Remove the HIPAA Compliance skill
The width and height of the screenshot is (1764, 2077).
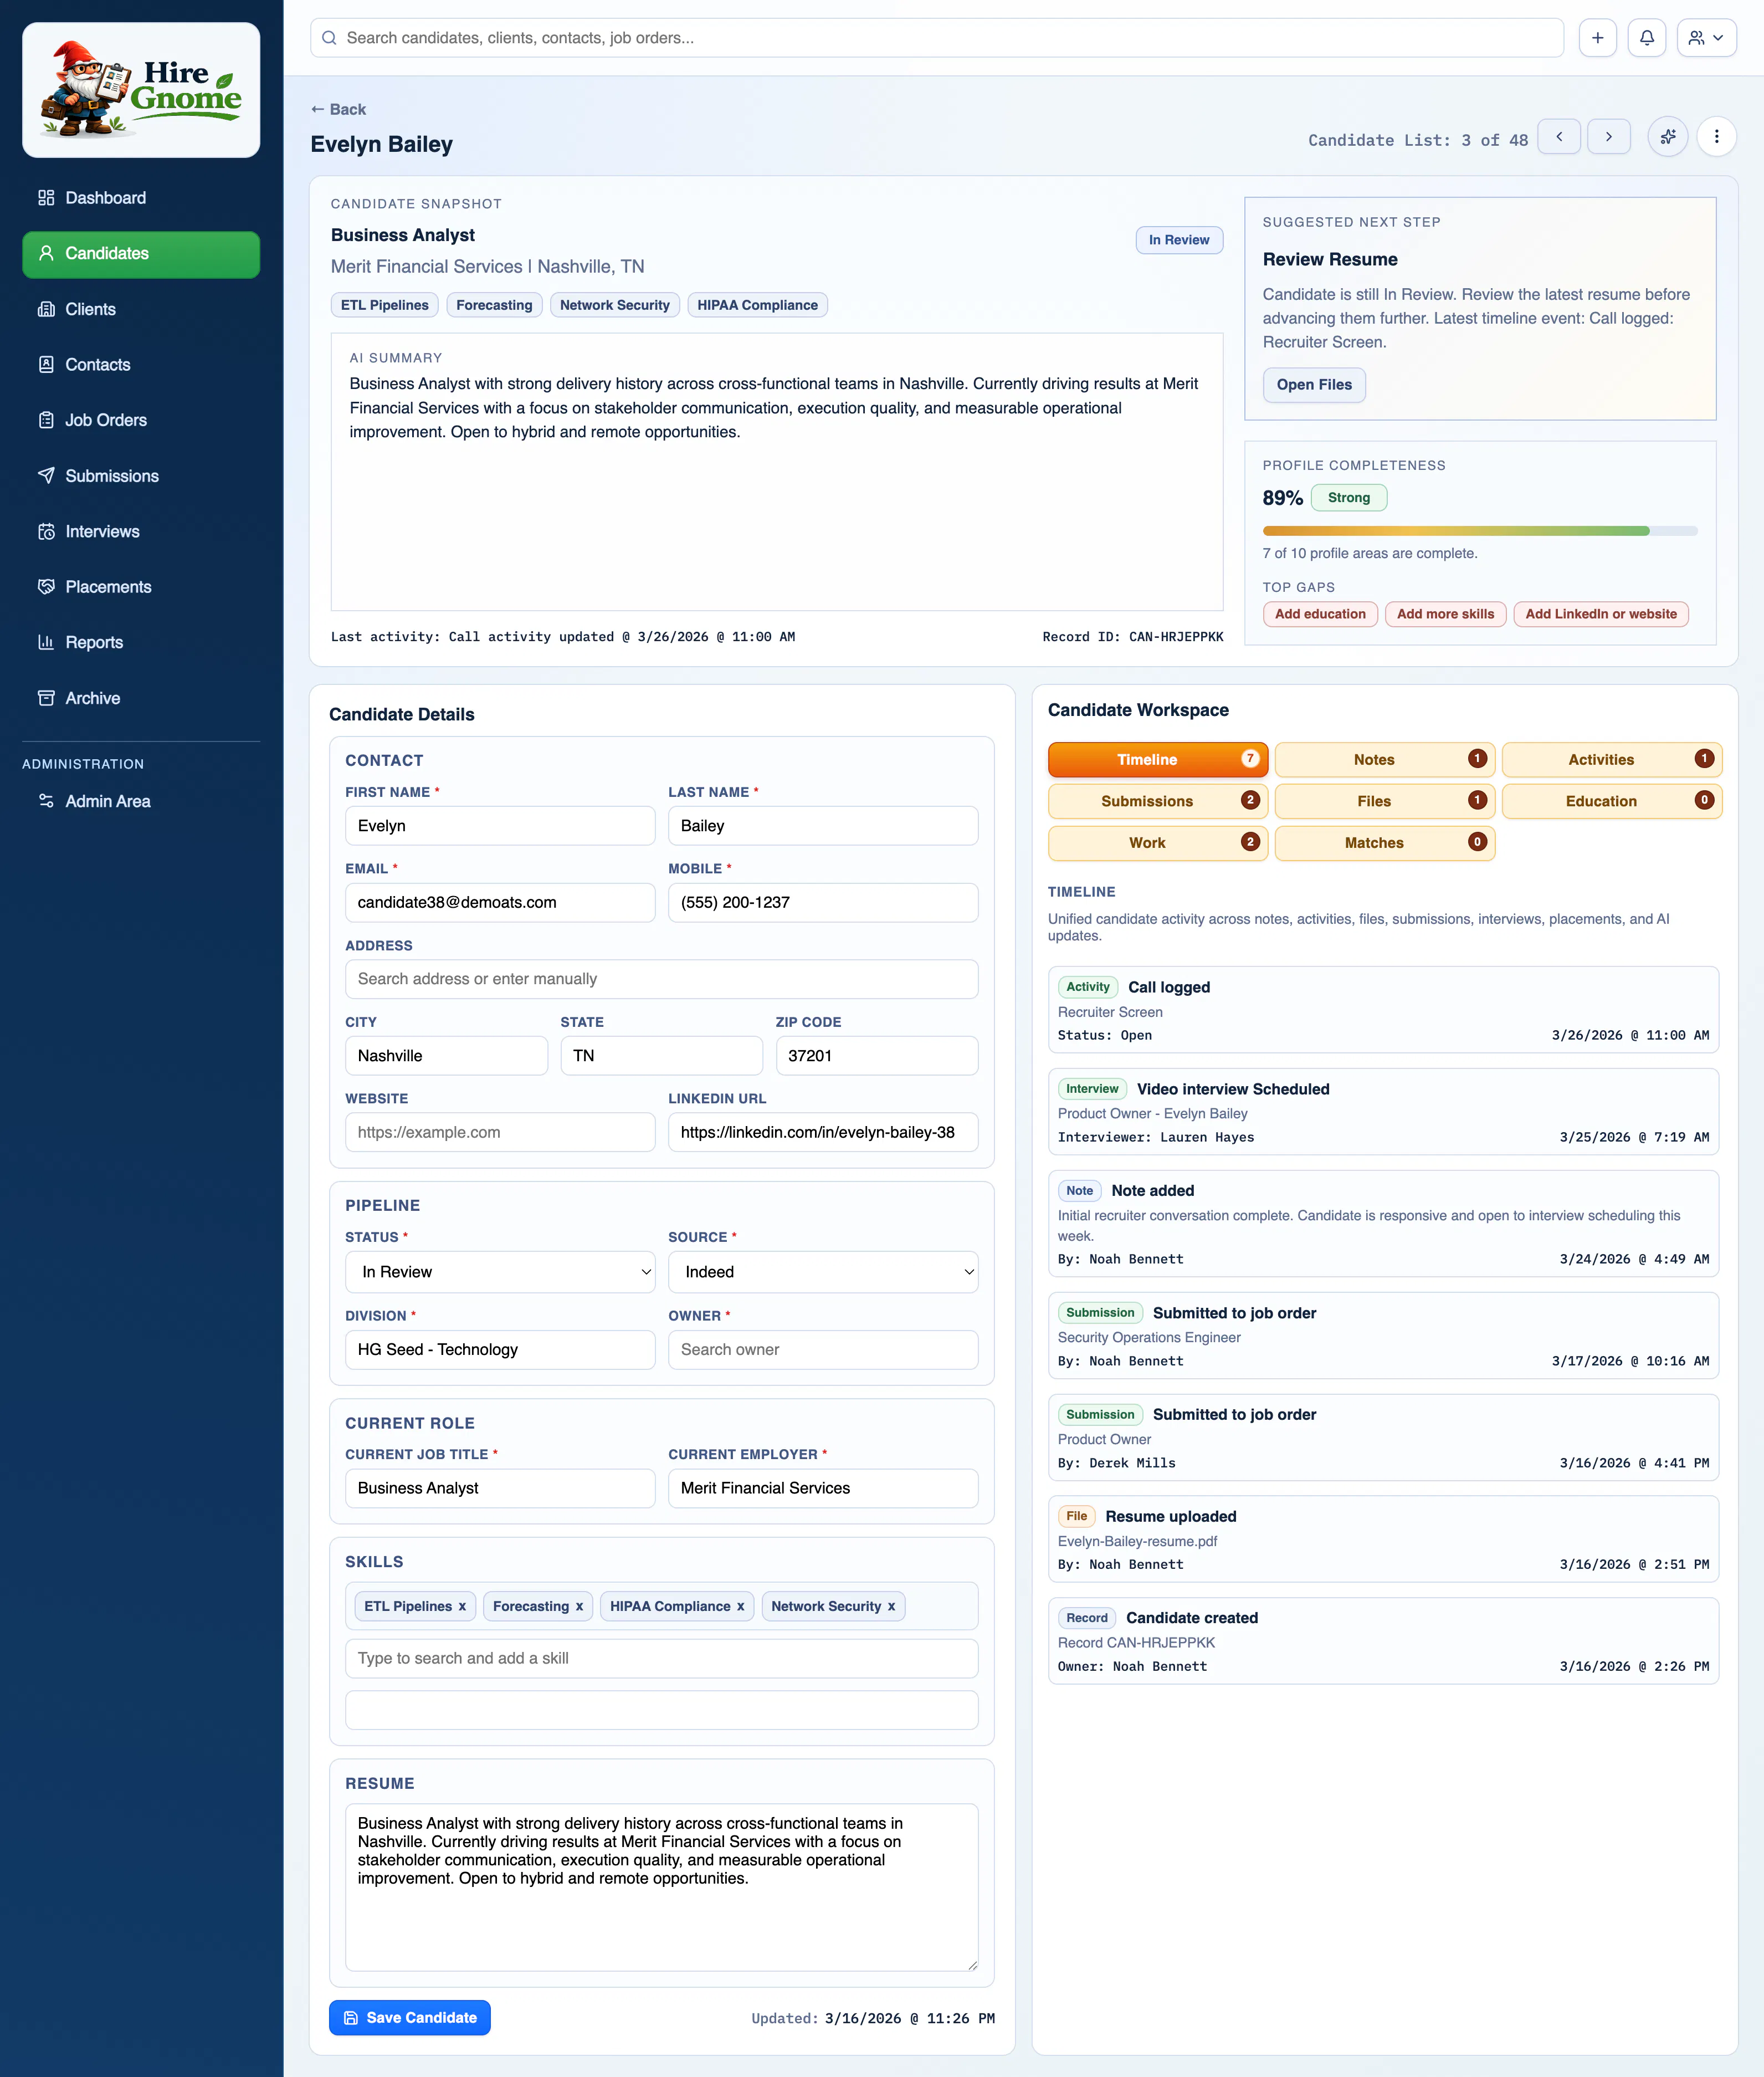741,1607
